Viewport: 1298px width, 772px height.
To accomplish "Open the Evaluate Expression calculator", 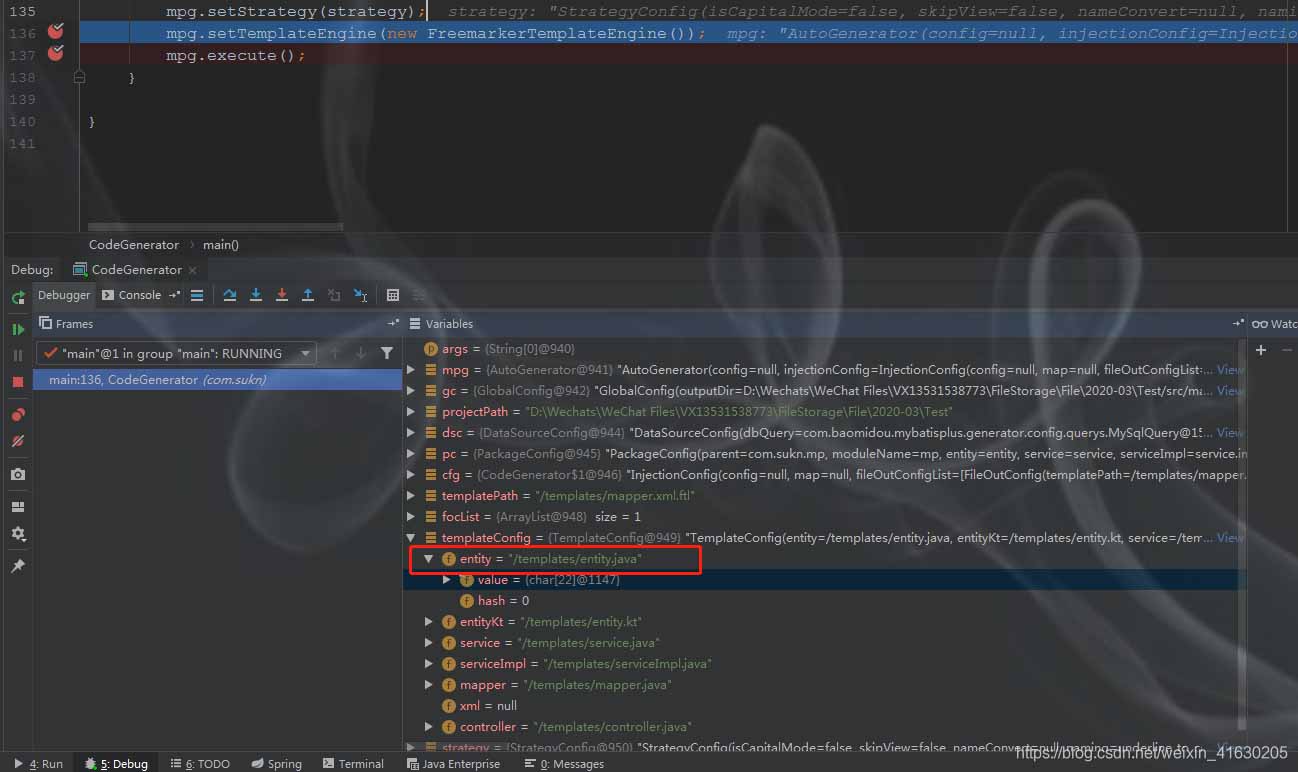I will coord(393,295).
